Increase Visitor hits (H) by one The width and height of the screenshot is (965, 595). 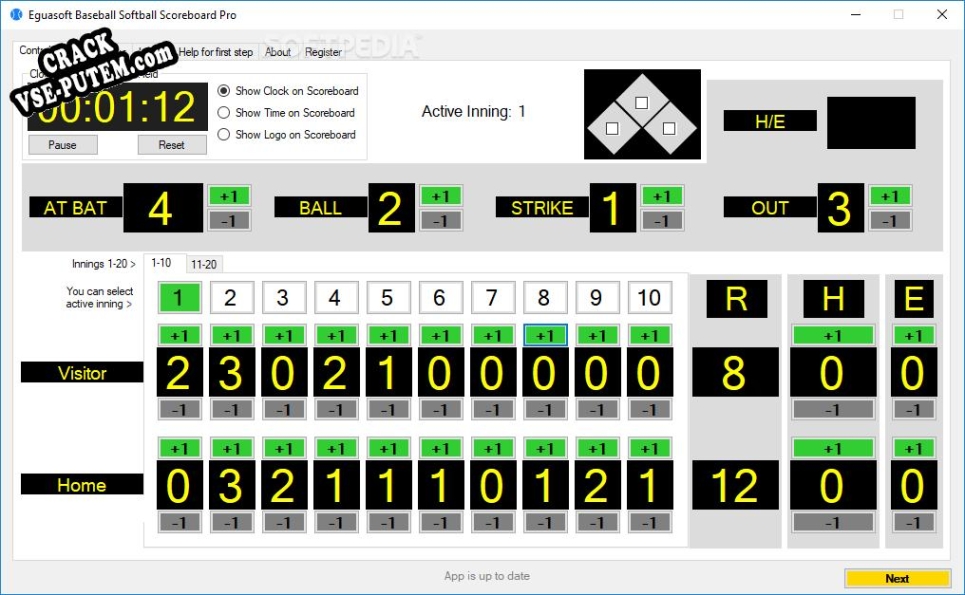click(x=833, y=335)
